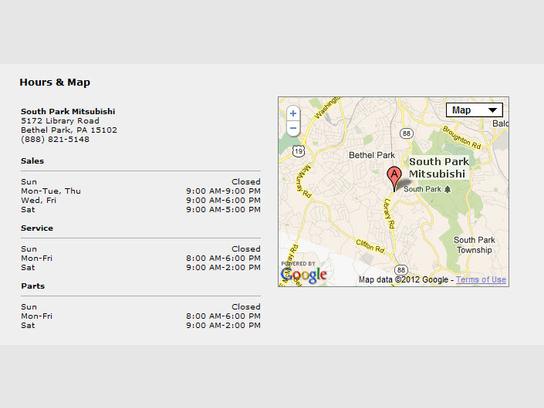The width and height of the screenshot is (544, 408).
Task: Click the South Park tree icon
Action: point(448,189)
